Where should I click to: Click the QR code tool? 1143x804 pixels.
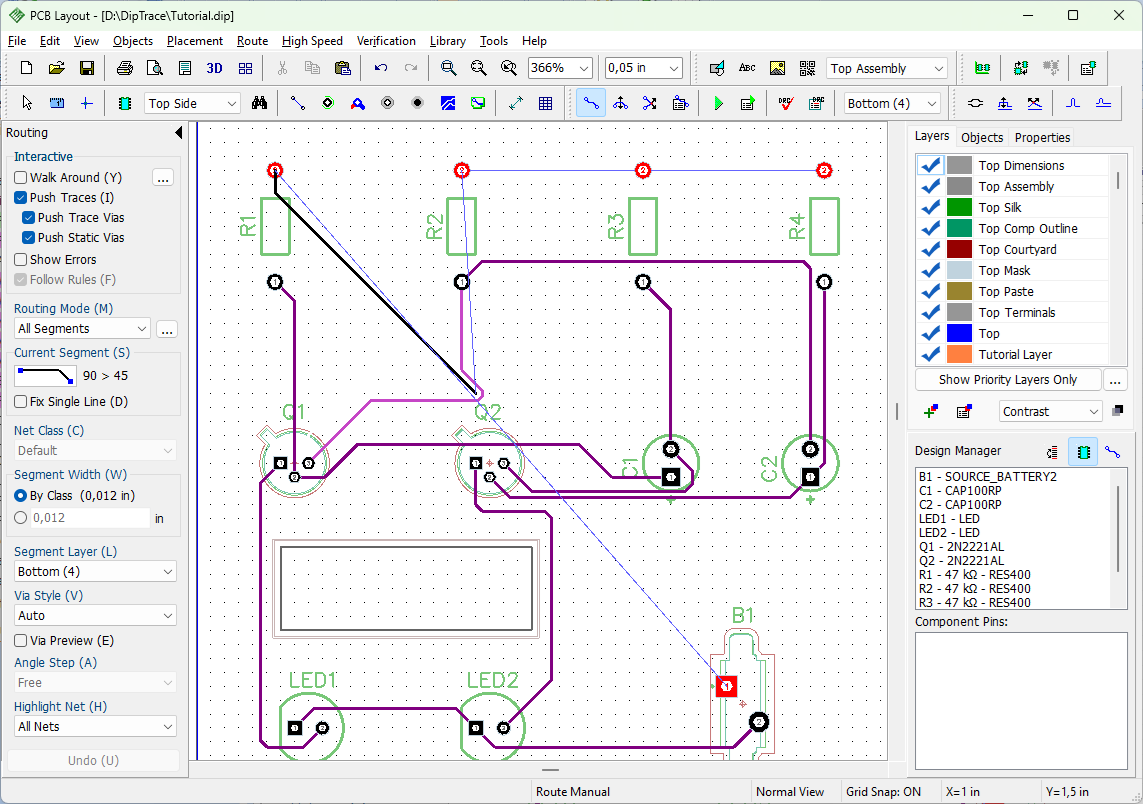(x=807, y=68)
